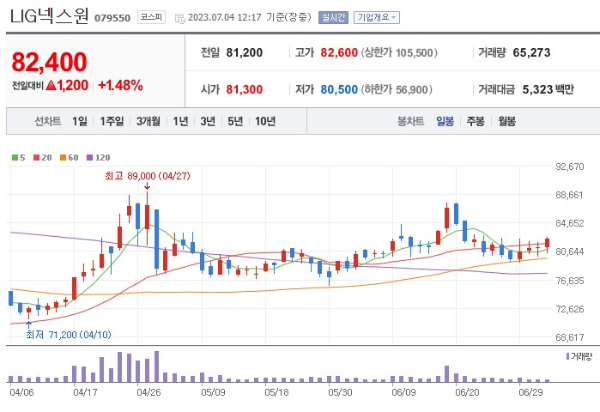Click the 04/06 date axis label

click(x=21, y=392)
